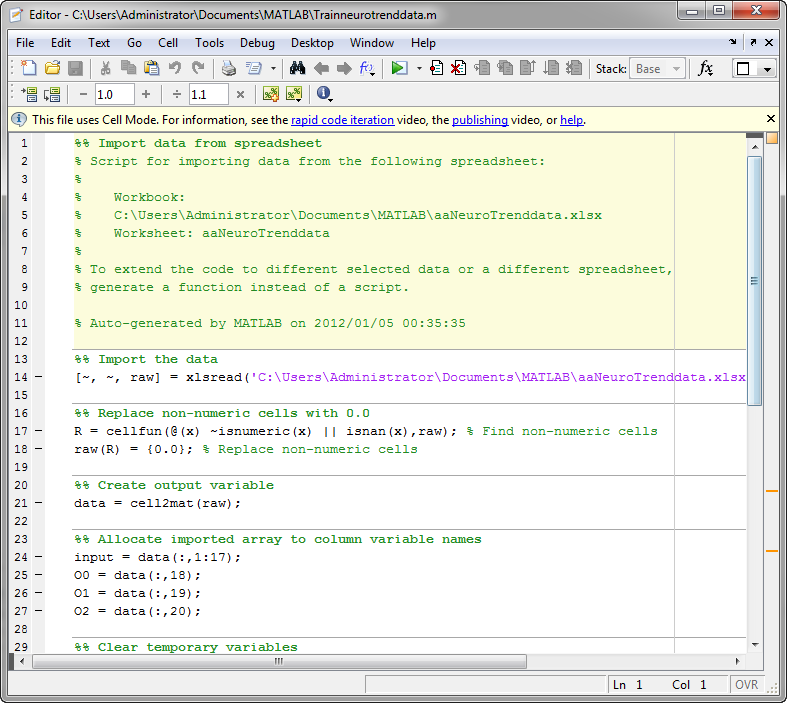Open the rapid code iteration link
Screen dimensions: 787x703
pos(342,120)
